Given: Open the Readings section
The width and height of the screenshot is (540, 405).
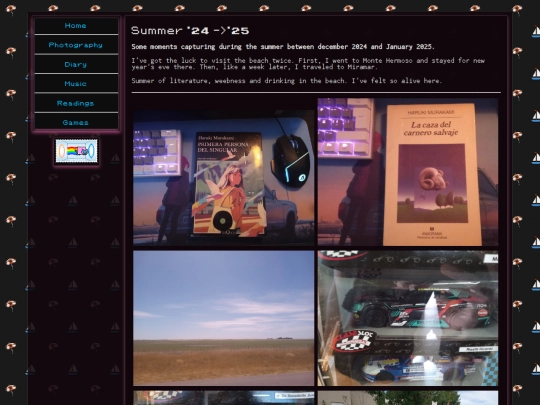Looking at the screenshot, I should [76, 103].
